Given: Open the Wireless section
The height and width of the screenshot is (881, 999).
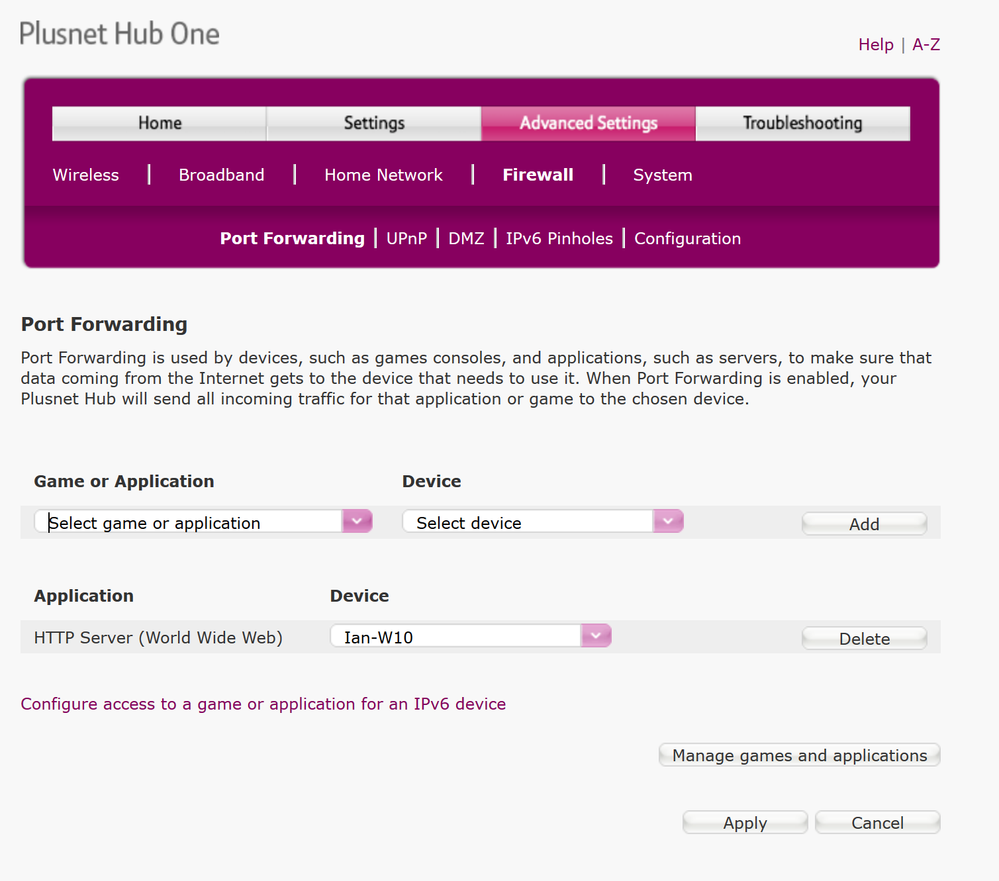Looking at the screenshot, I should pos(85,175).
